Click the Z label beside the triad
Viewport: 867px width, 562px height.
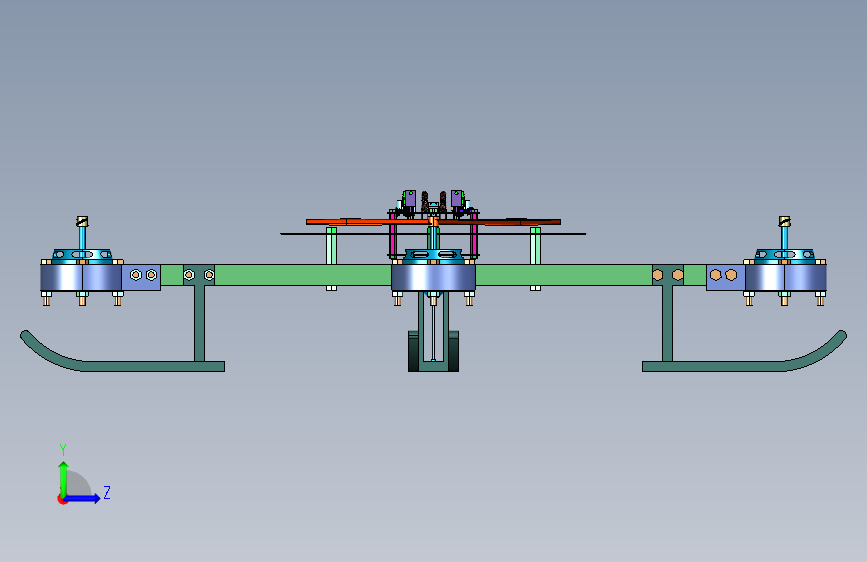[x=107, y=492]
